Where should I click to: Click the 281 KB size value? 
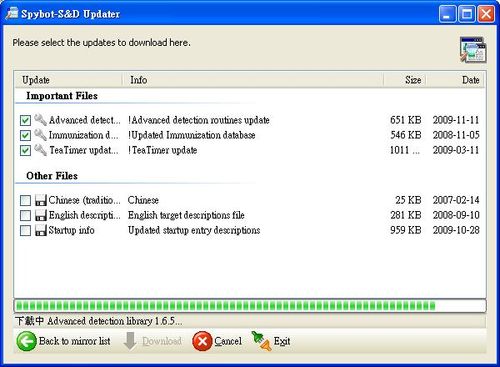click(x=406, y=215)
